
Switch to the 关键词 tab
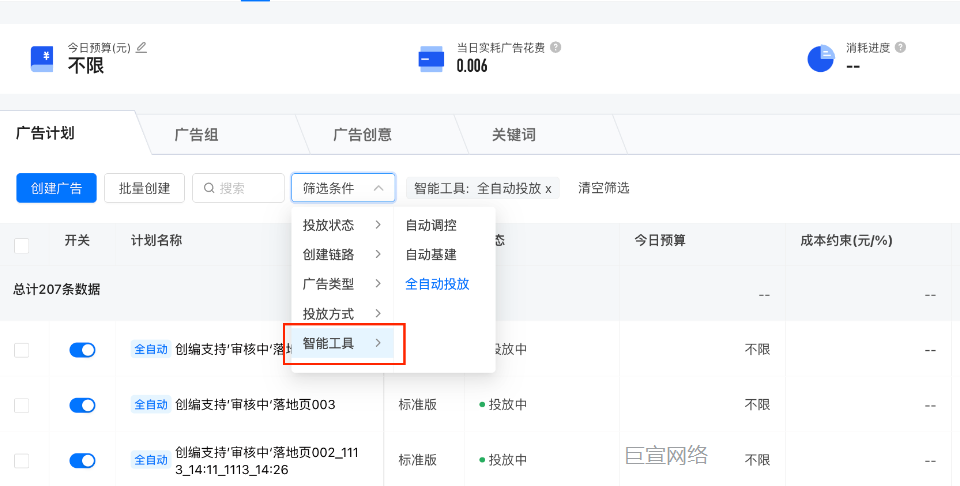pos(514,135)
